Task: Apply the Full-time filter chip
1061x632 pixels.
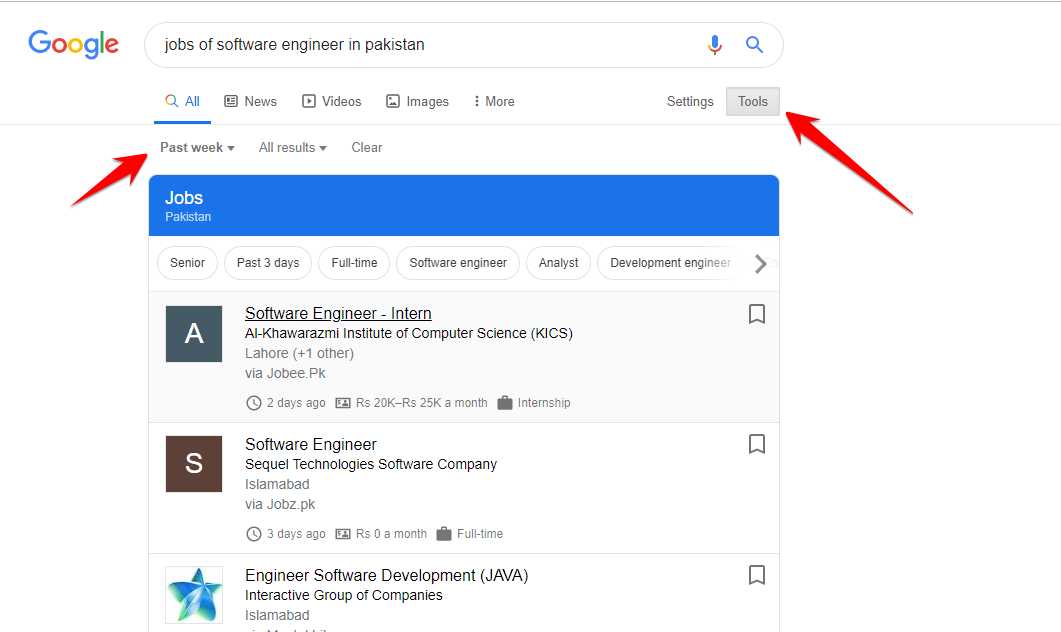Action: click(x=354, y=263)
